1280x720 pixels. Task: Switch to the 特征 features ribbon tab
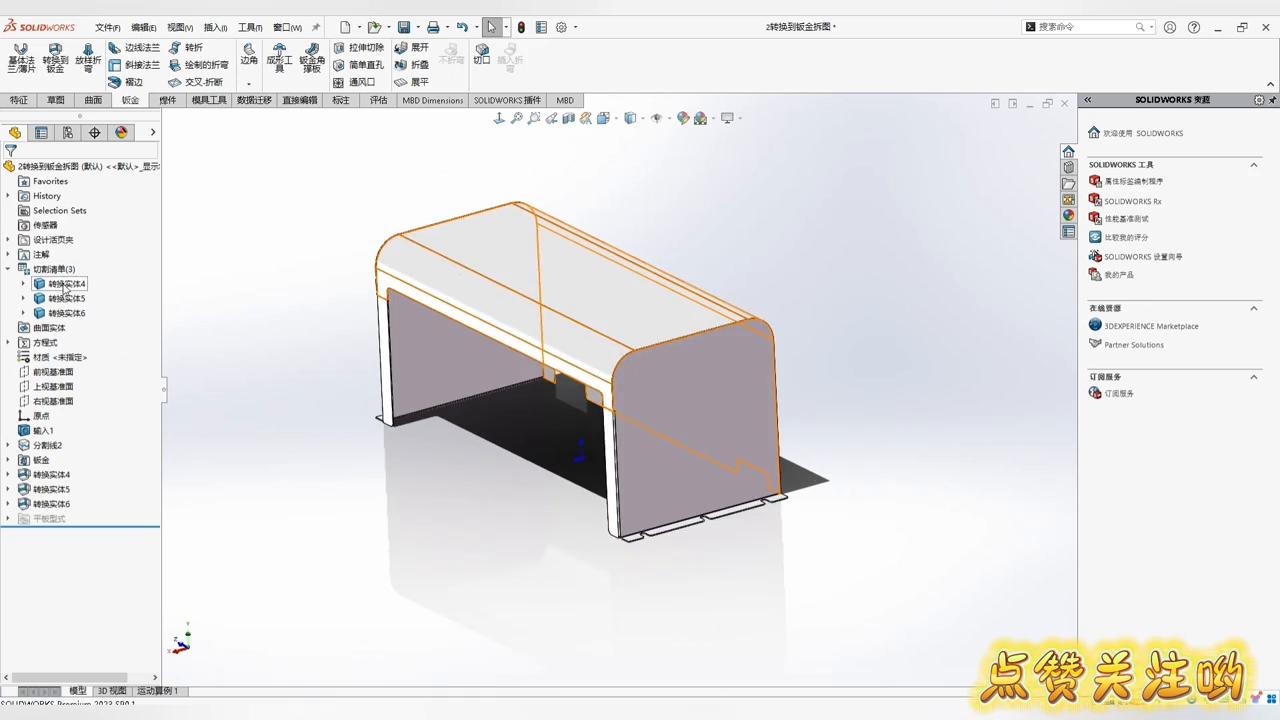click(x=19, y=100)
